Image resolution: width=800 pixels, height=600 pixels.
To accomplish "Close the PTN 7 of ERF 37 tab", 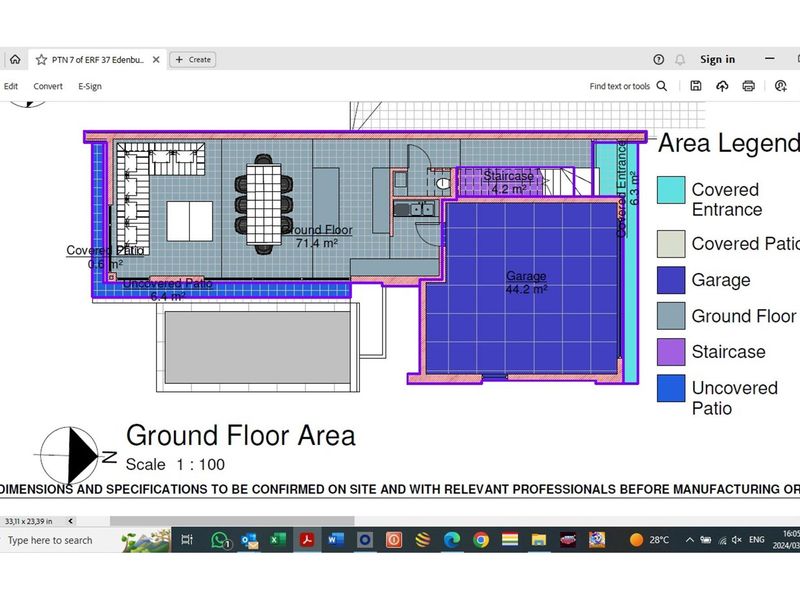I will 156,60.
